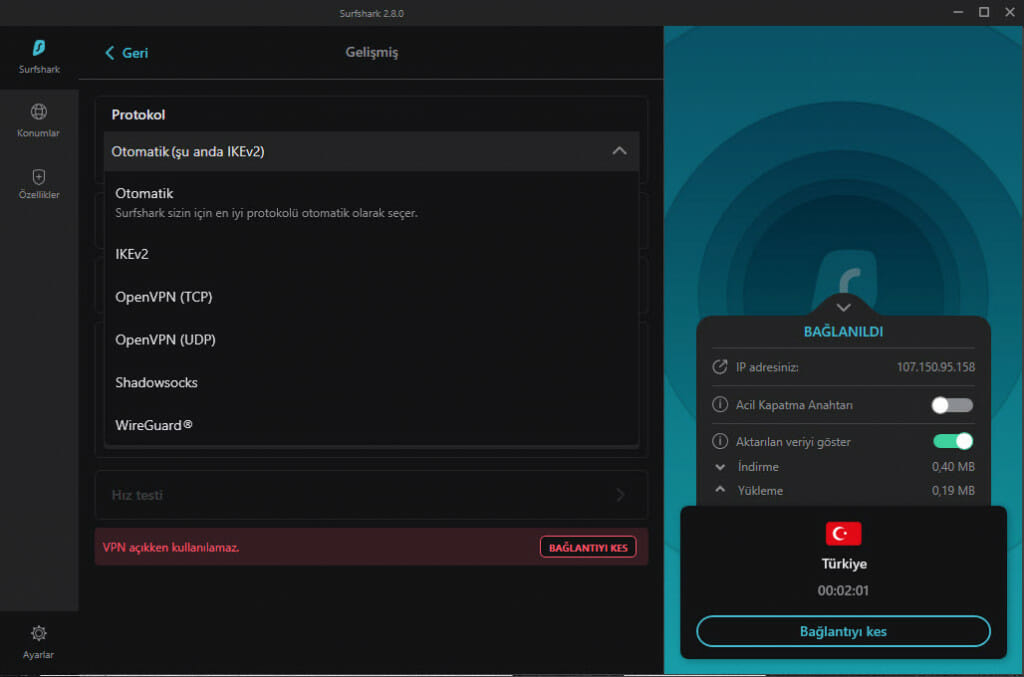
Task: Click the BAĞLANILDI status heading
Action: coord(843,332)
